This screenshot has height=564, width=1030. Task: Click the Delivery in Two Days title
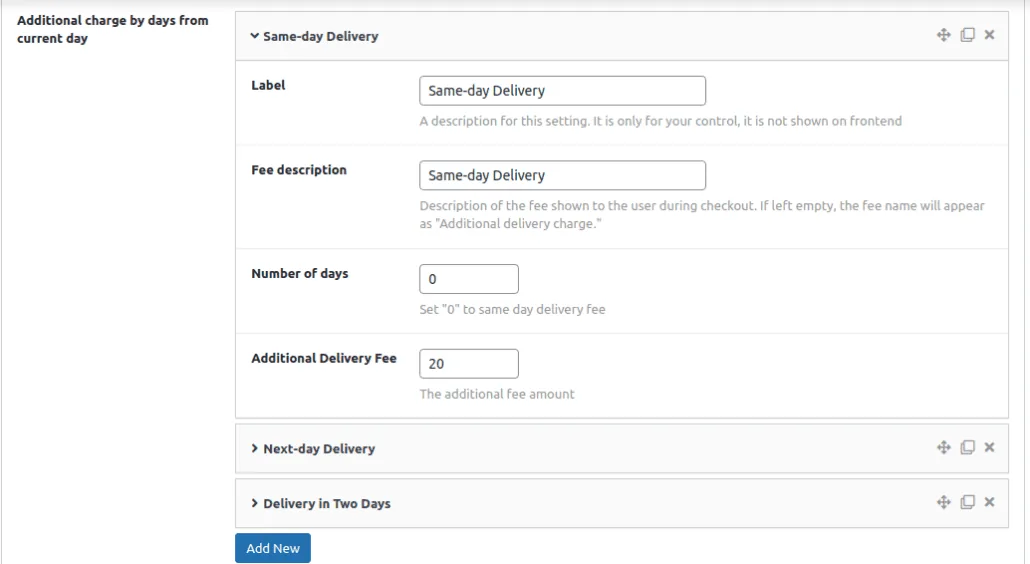pos(327,504)
